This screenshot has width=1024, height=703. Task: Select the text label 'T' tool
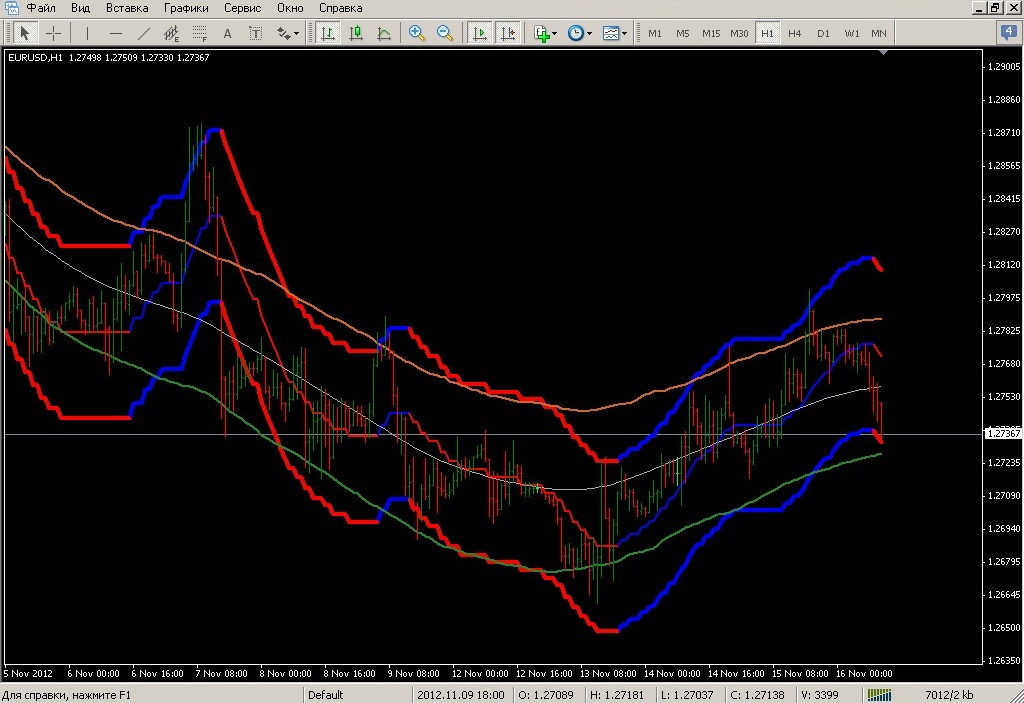pos(255,33)
